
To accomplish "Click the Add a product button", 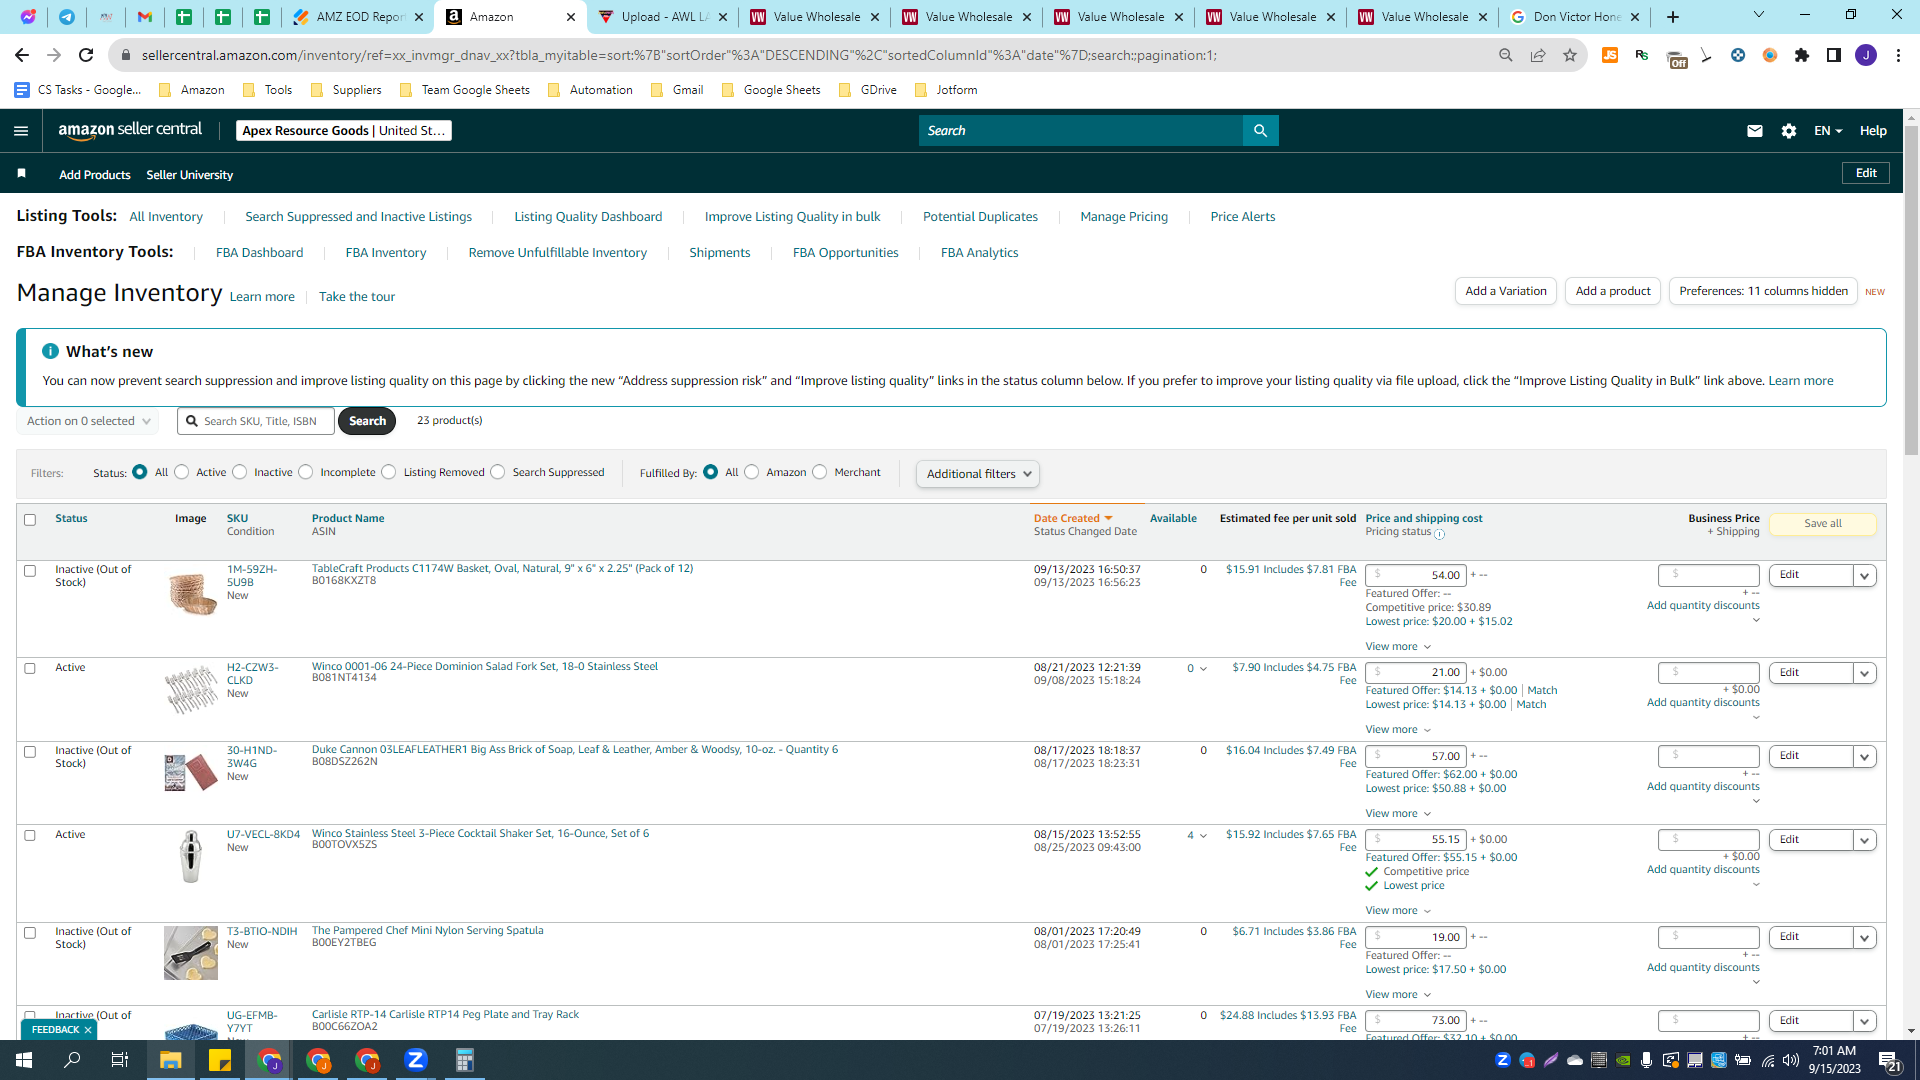I will (x=1613, y=291).
